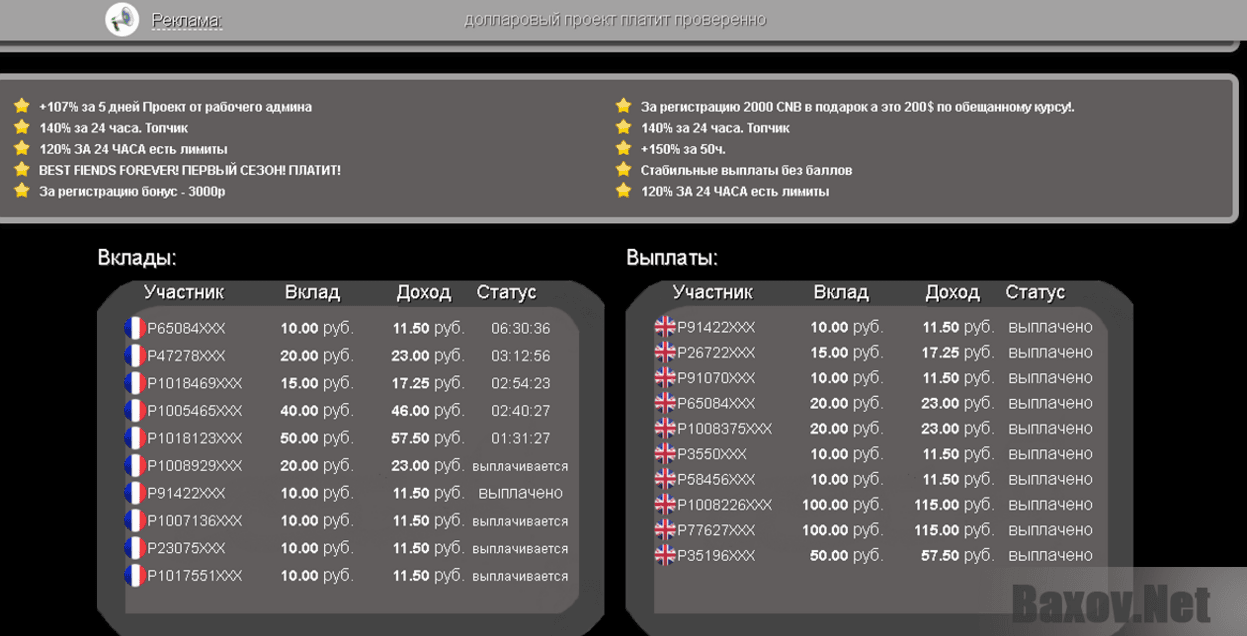1247x636 pixels.
Task: Click the star beside 'Стабильные выплаты без баллов'
Action: [624, 170]
